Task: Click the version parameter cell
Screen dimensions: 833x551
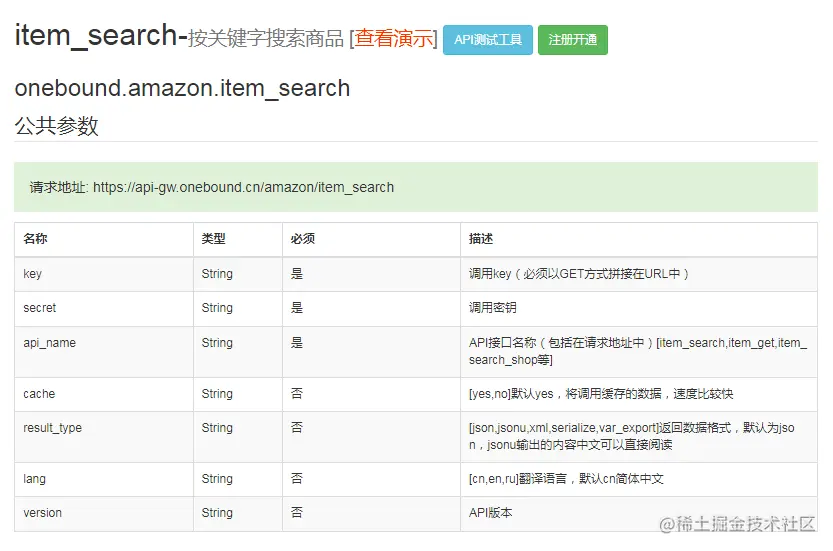Action: point(42,513)
